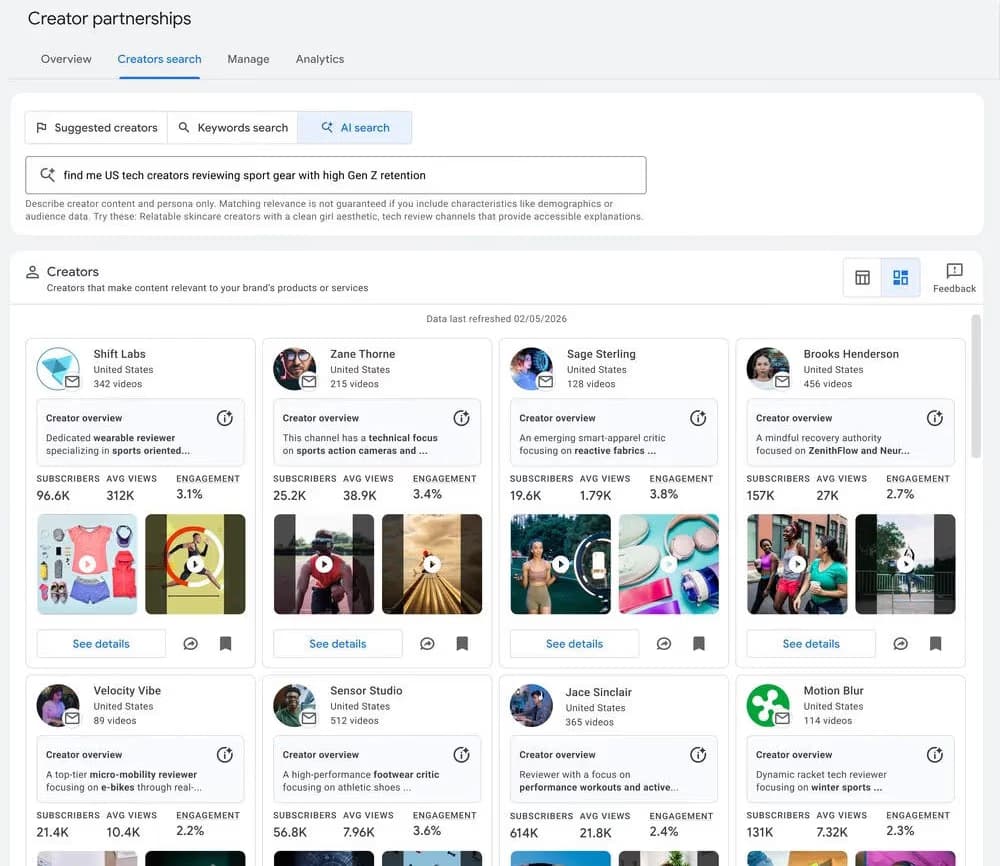Select 'Data last refreshed 02/05/2026' text
This screenshot has width=1000, height=866.
(x=496, y=319)
